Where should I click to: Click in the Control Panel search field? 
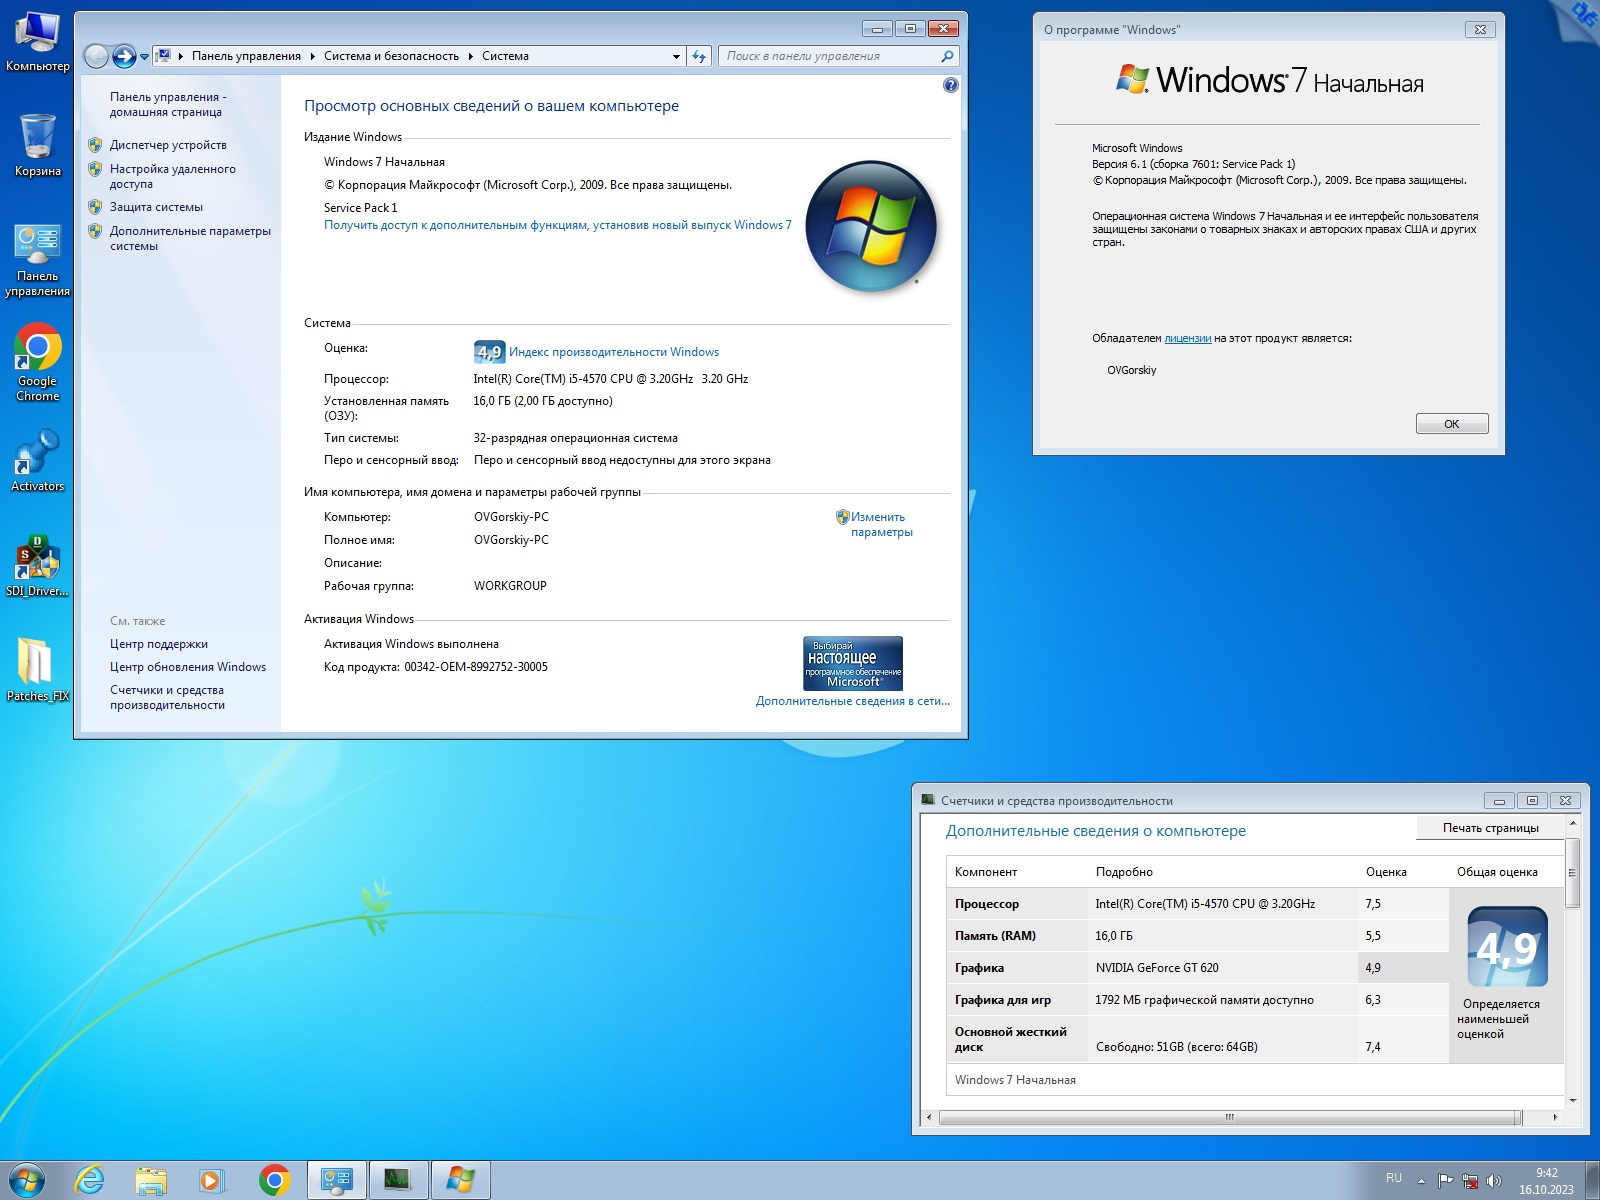click(x=830, y=56)
